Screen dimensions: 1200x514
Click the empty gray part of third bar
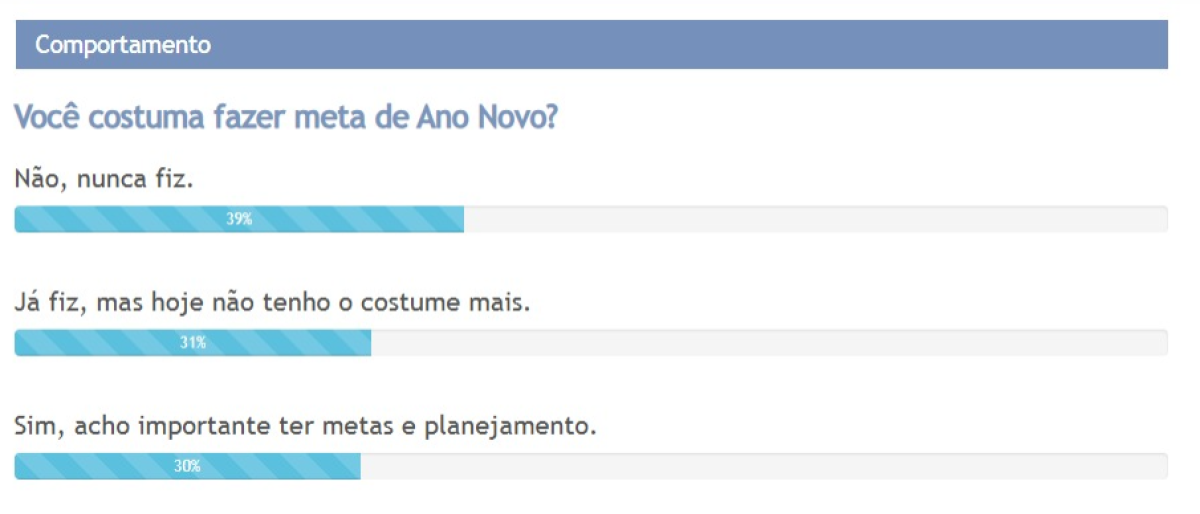click(763, 466)
